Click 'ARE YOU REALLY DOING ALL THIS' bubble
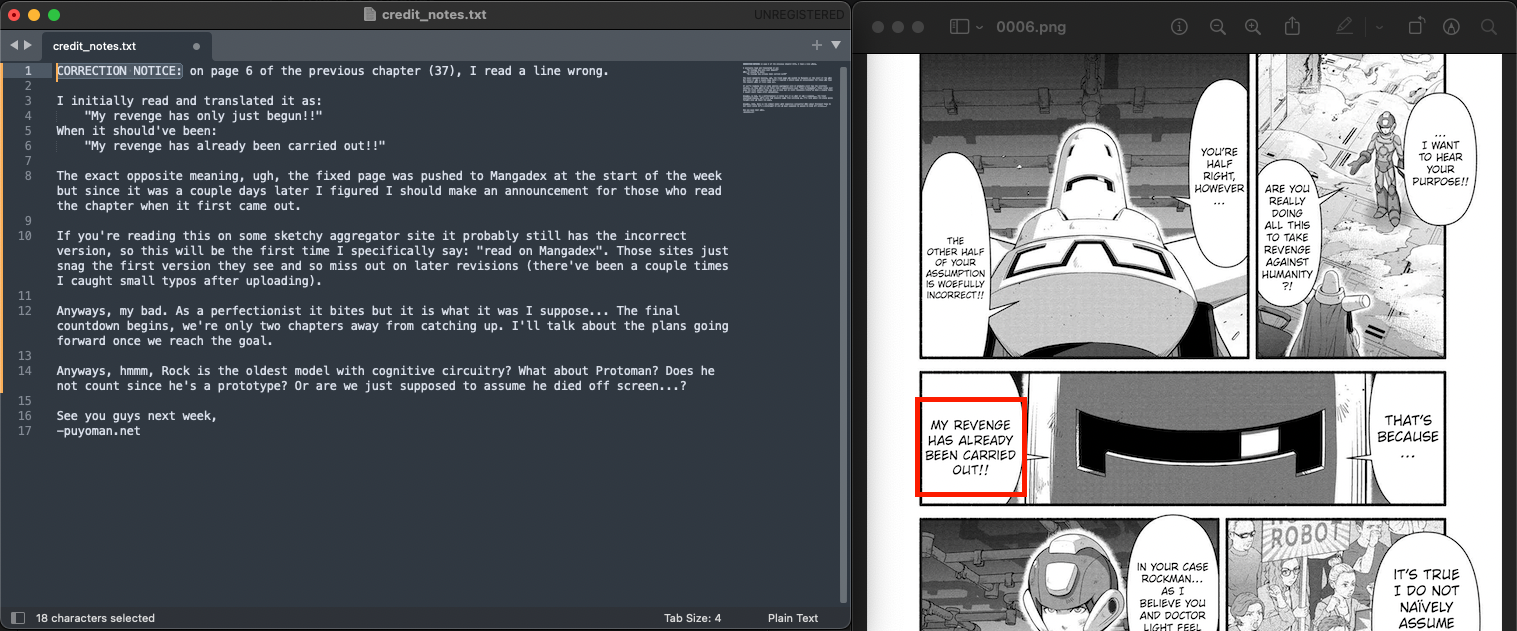 click(x=1286, y=232)
